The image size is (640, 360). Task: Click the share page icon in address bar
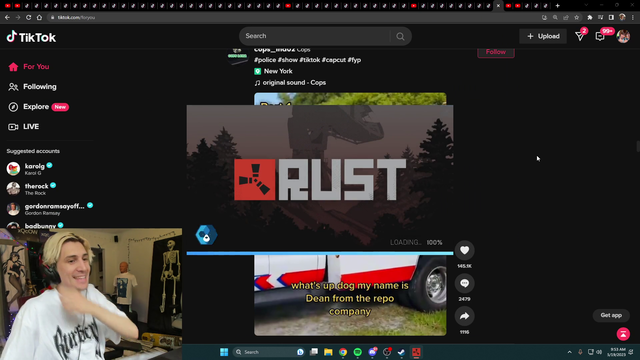point(566,18)
